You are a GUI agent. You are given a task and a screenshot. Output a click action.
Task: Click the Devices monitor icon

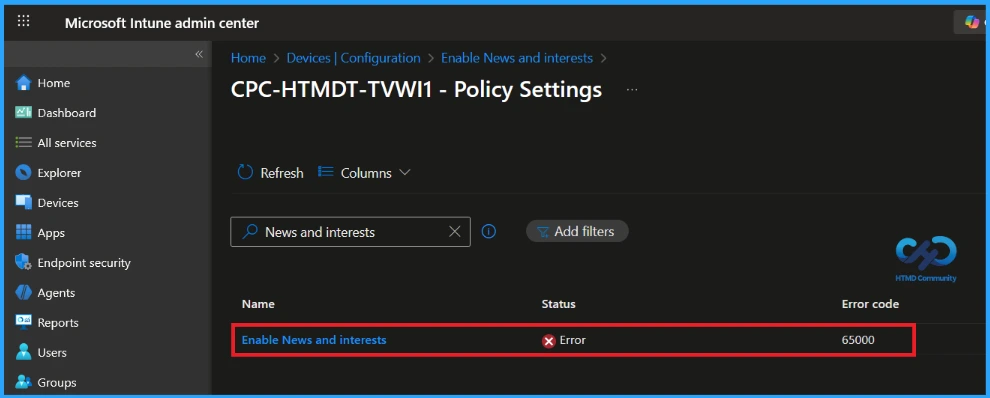[23, 203]
